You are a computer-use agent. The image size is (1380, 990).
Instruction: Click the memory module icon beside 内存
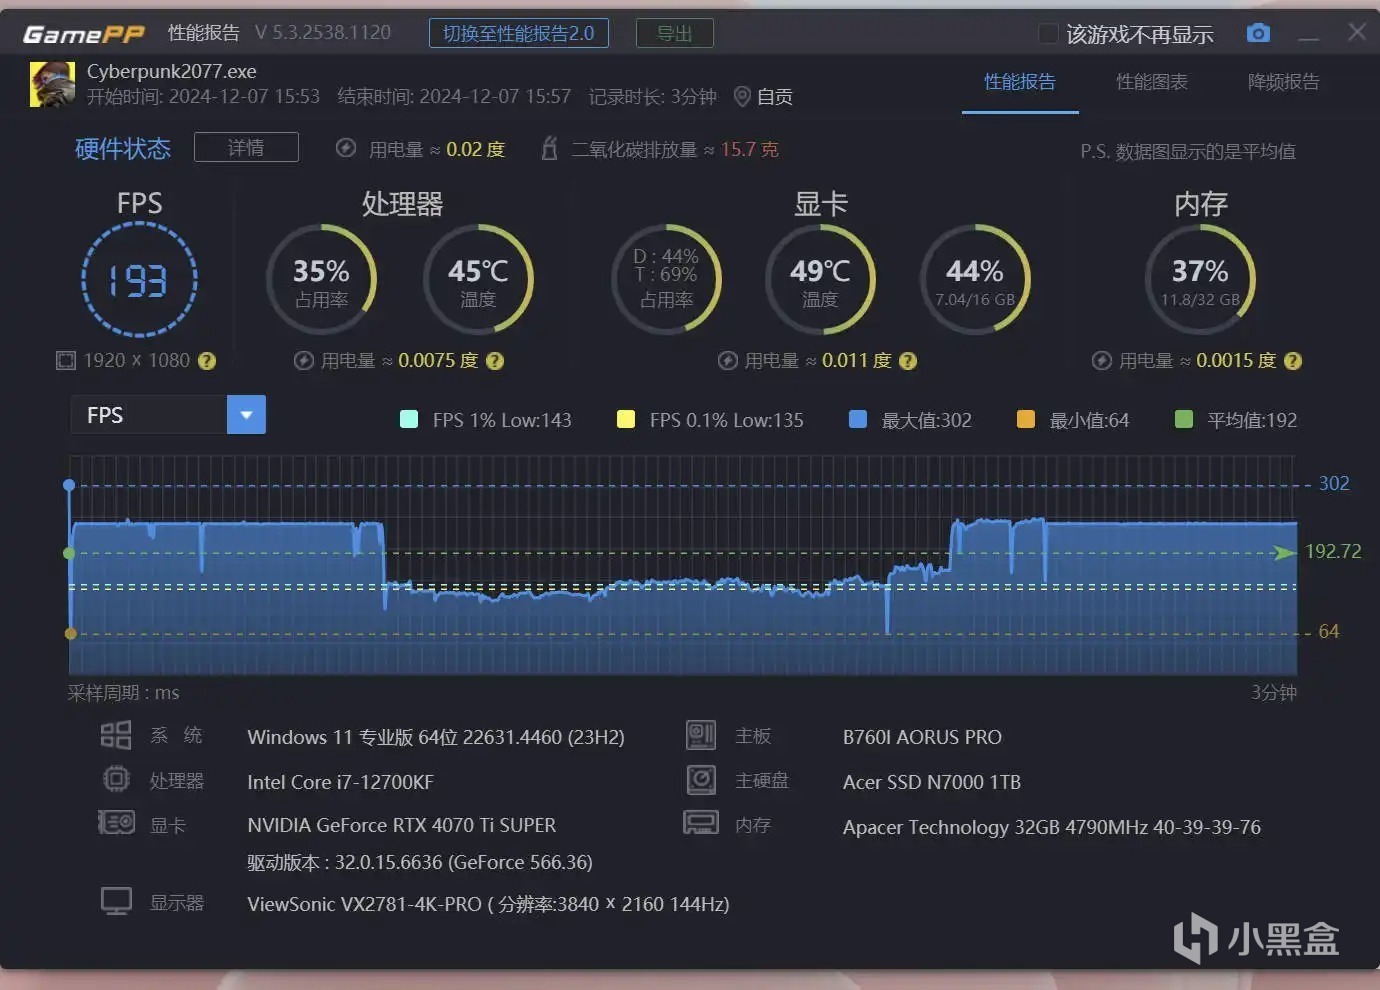pyautogui.click(x=701, y=823)
